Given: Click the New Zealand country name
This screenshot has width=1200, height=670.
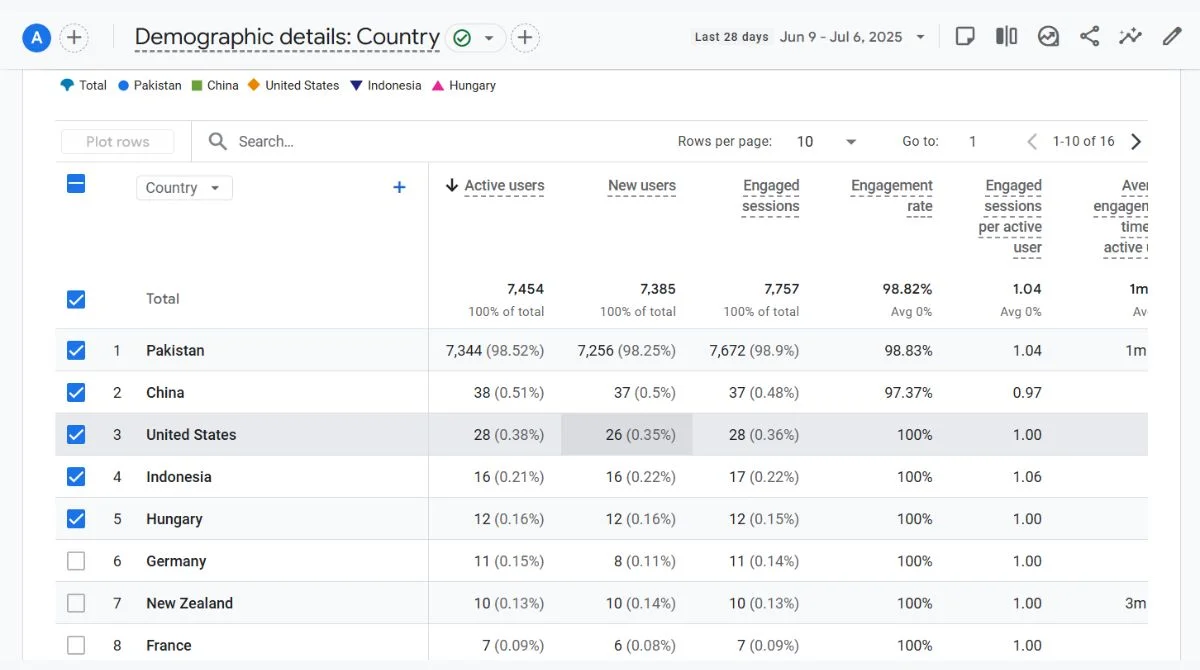Looking at the screenshot, I should click(189, 603).
